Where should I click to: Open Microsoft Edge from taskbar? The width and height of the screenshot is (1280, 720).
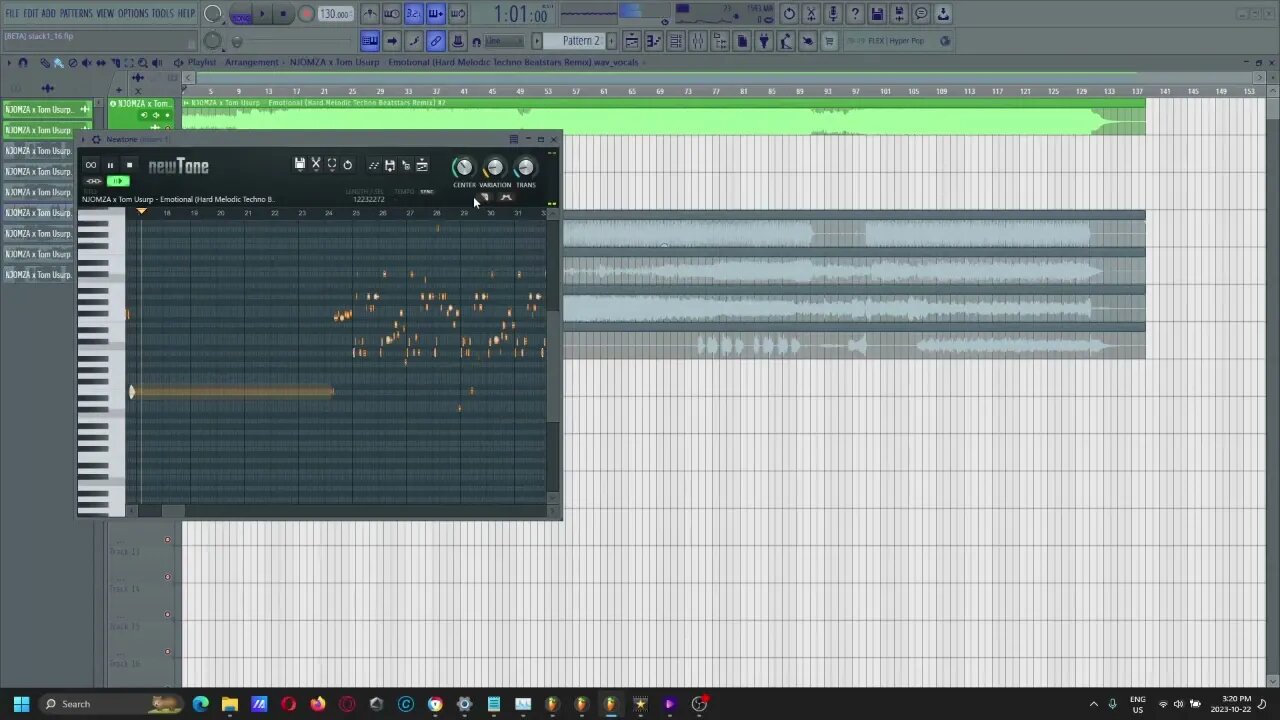click(200, 704)
